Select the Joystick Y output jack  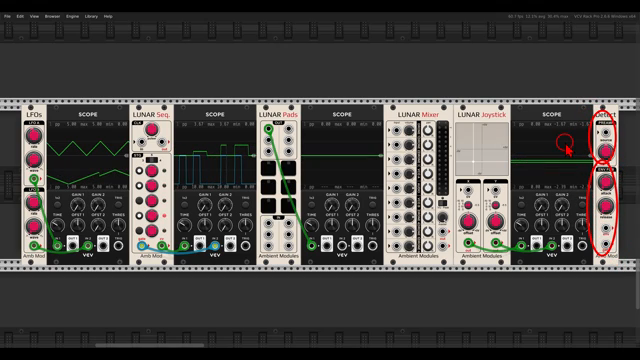coord(496,243)
